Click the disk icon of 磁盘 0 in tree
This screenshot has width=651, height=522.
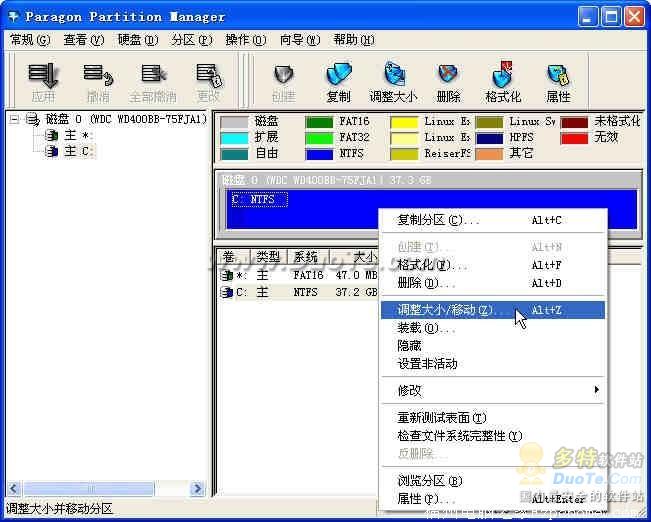[x=32, y=120]
